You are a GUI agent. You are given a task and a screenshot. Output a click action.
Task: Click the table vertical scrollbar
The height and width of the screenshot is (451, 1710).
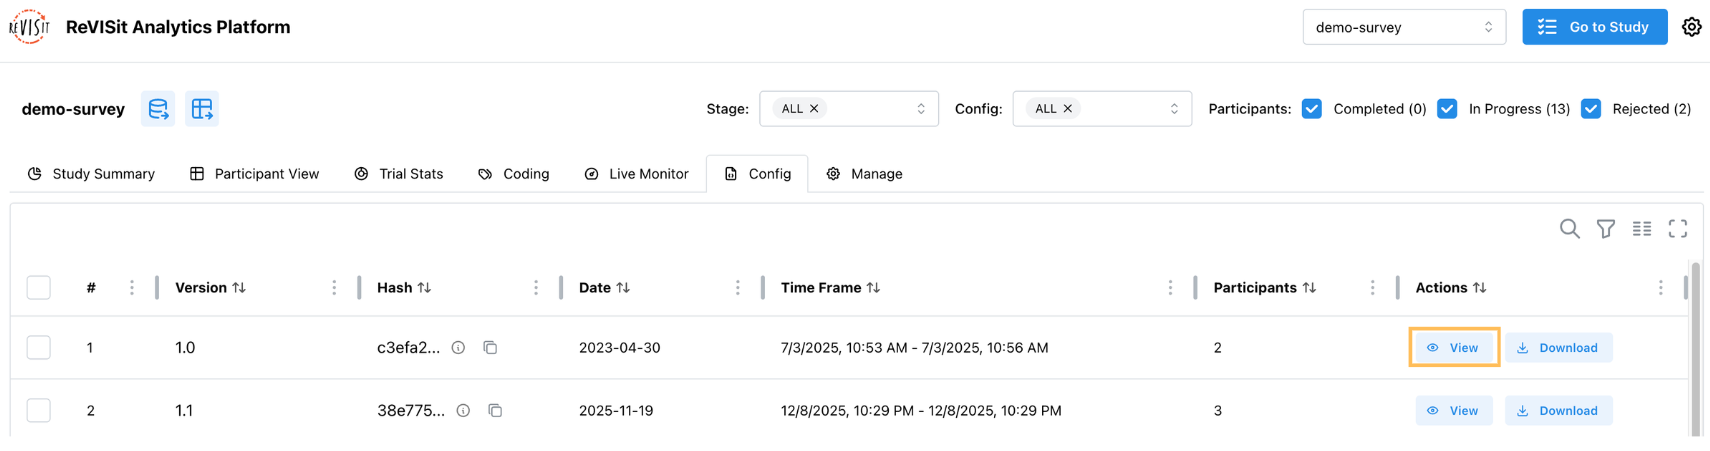tap(1696, 350)
